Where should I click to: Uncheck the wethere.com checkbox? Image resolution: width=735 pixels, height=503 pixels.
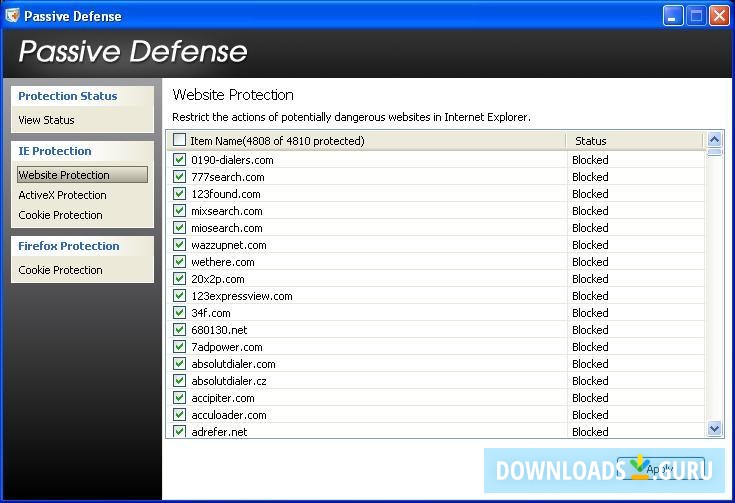179,261
